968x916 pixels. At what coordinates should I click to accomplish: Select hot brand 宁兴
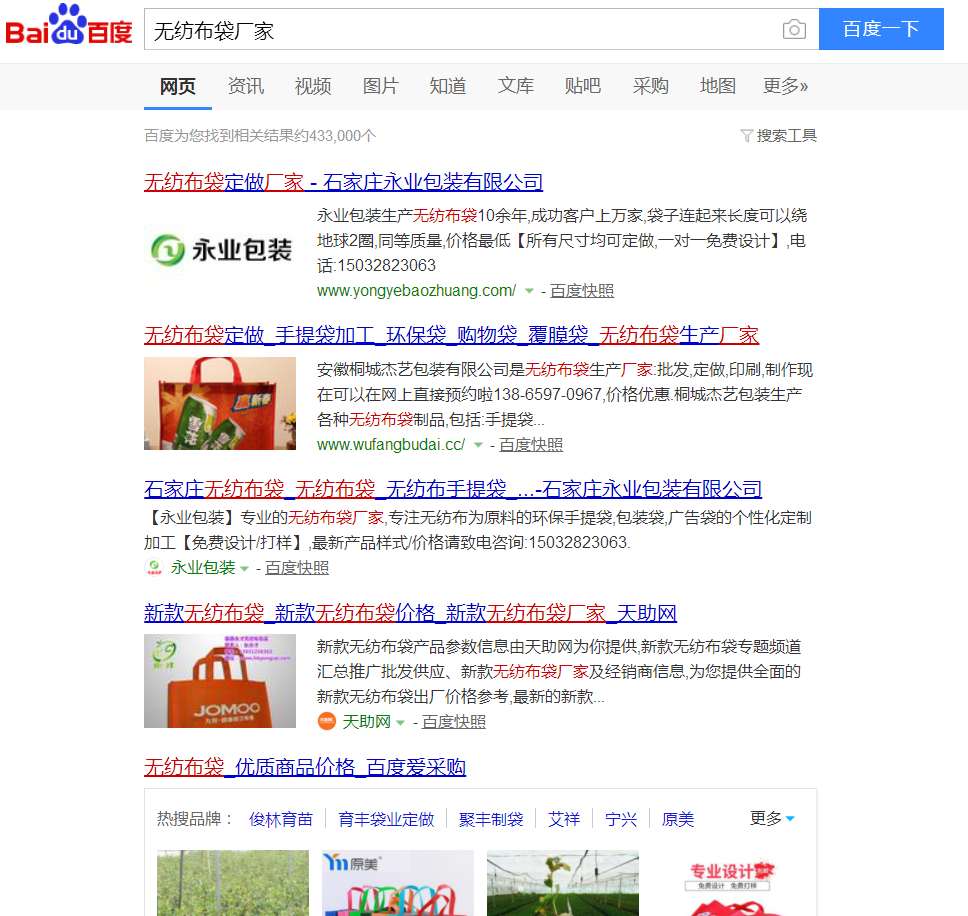click(x=621, y=819)
